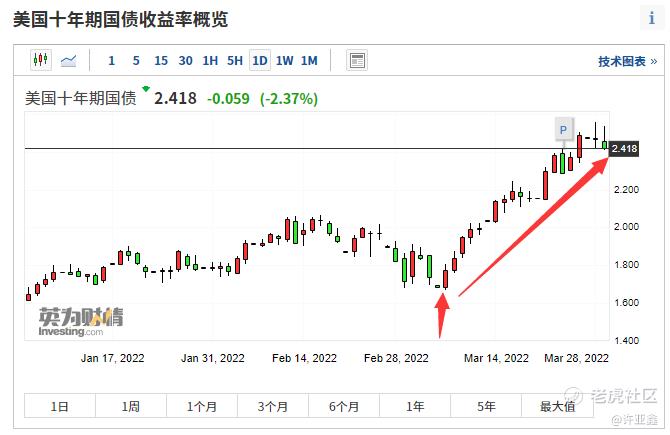Click the -0.059 change value
The width and height of the screenshot is (670, 435).
coord(228,99)
